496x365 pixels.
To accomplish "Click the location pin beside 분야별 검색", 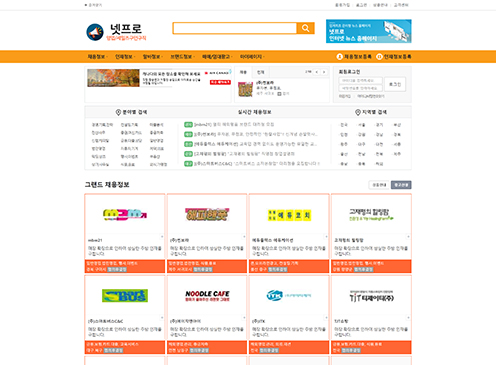I will [118, 112].
